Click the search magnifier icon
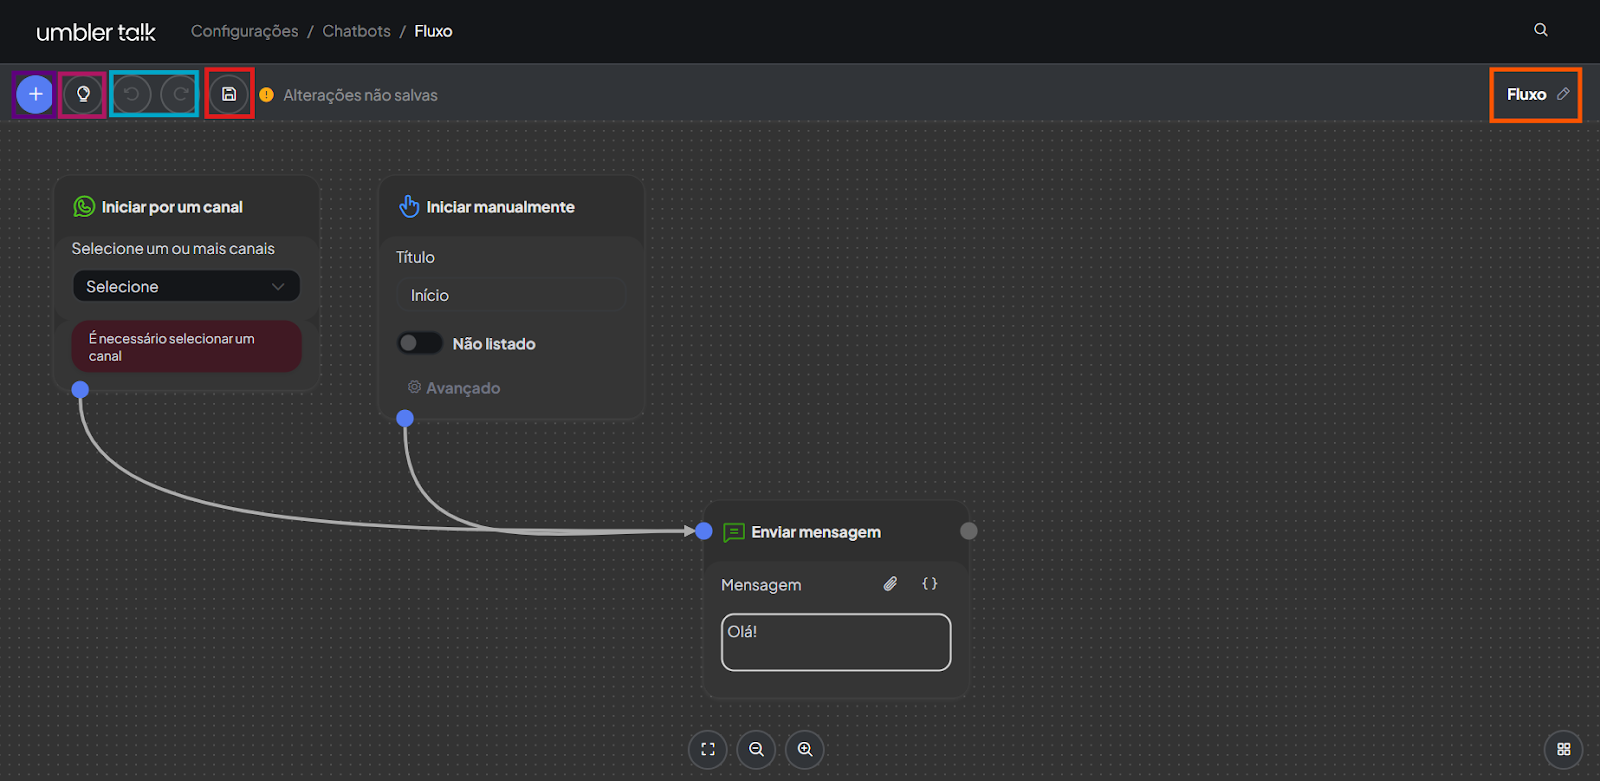This screenshot has height=781, width=1600. pyautogui.click(x=1541, y=30)
